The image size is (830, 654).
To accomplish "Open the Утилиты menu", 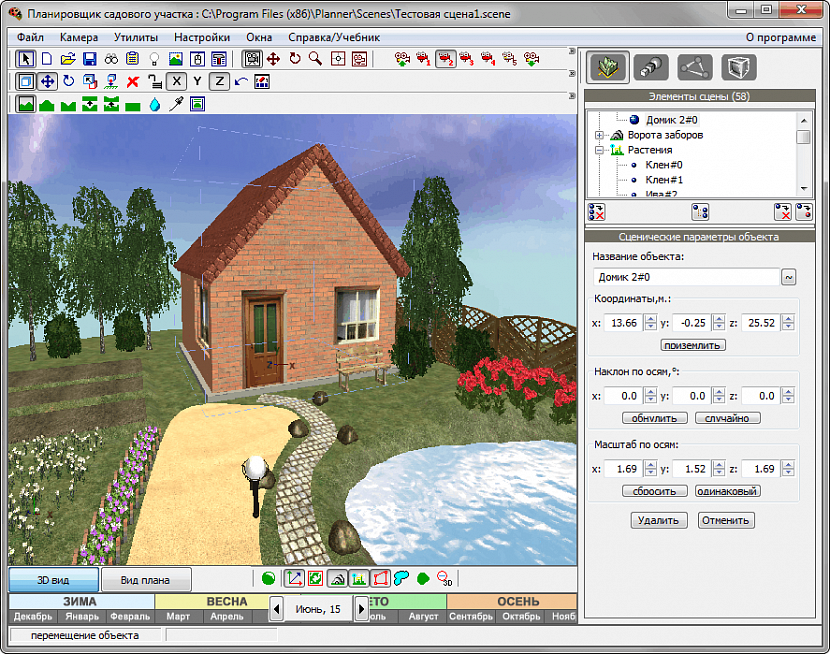I will (135, 37).
